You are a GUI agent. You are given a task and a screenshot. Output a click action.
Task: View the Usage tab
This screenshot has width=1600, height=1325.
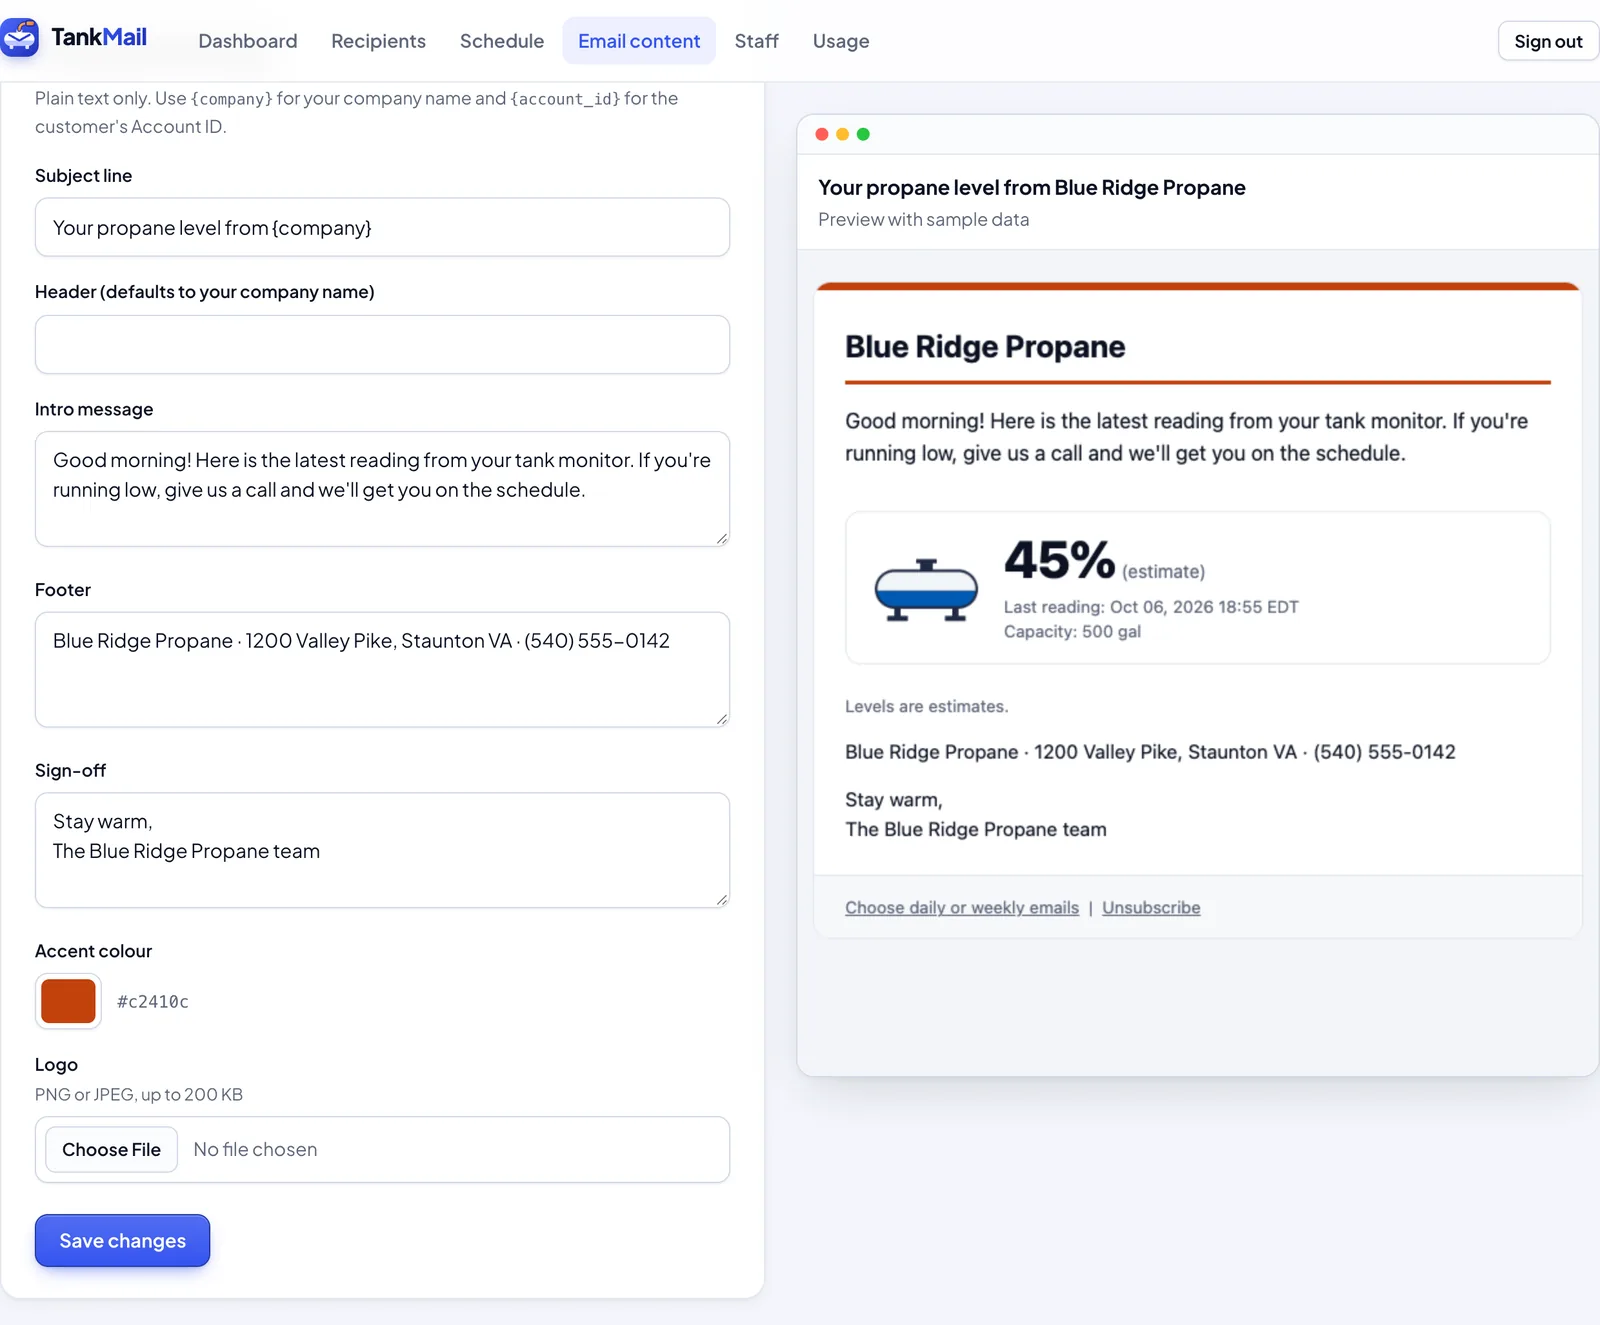(841, 41)
